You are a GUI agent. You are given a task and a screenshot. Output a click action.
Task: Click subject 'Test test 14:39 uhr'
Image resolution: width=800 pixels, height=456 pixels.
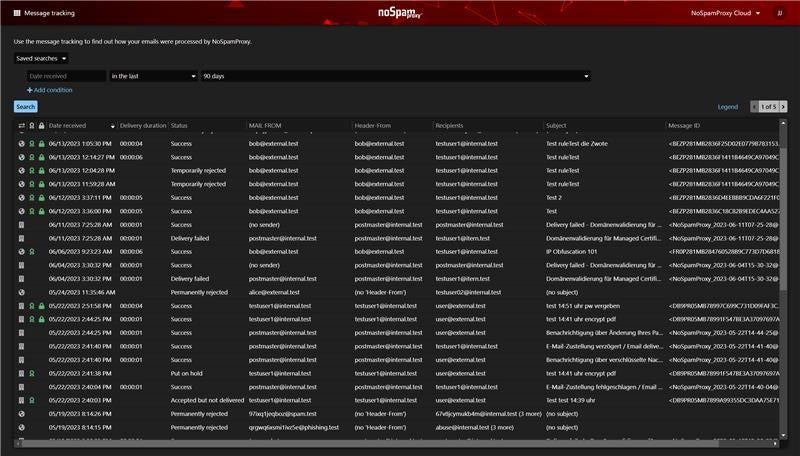(570, 400)
